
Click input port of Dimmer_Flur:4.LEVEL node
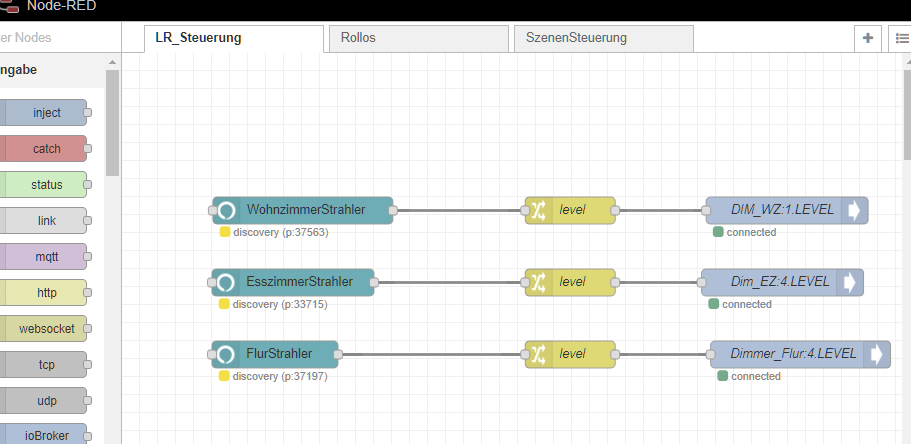[711, 355]
